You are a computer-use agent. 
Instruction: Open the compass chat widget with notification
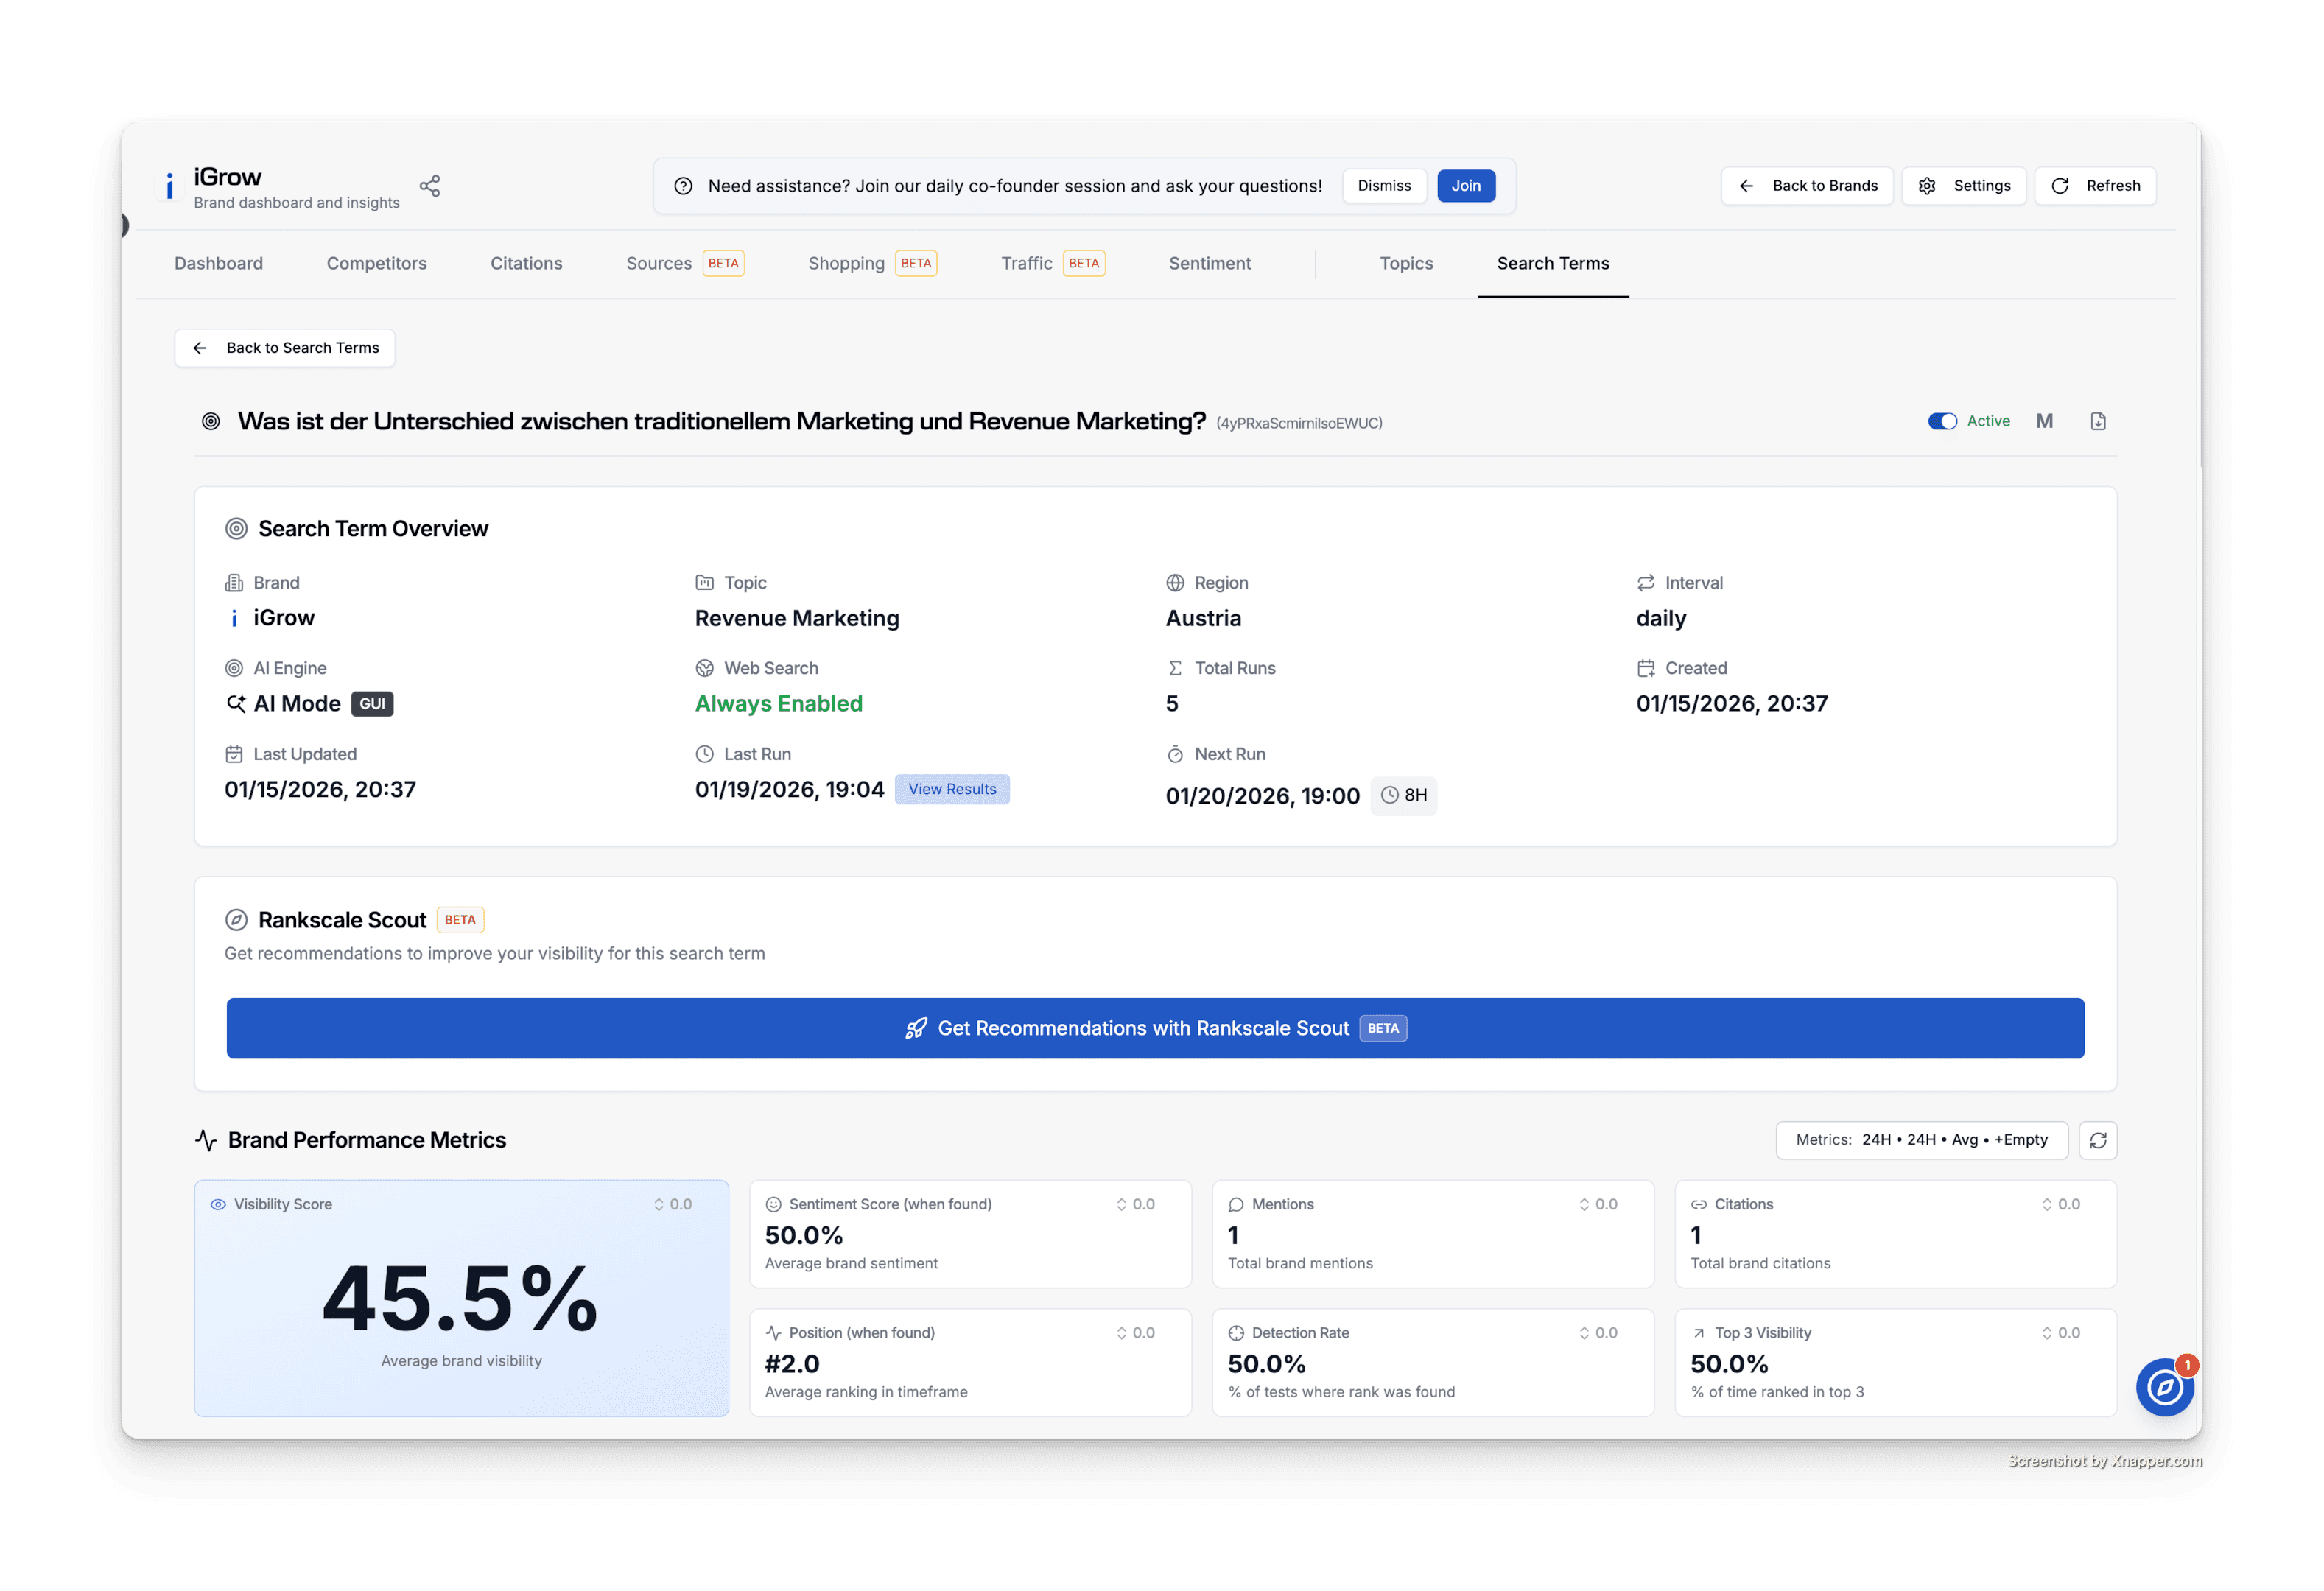(x=2164, y=1386)
